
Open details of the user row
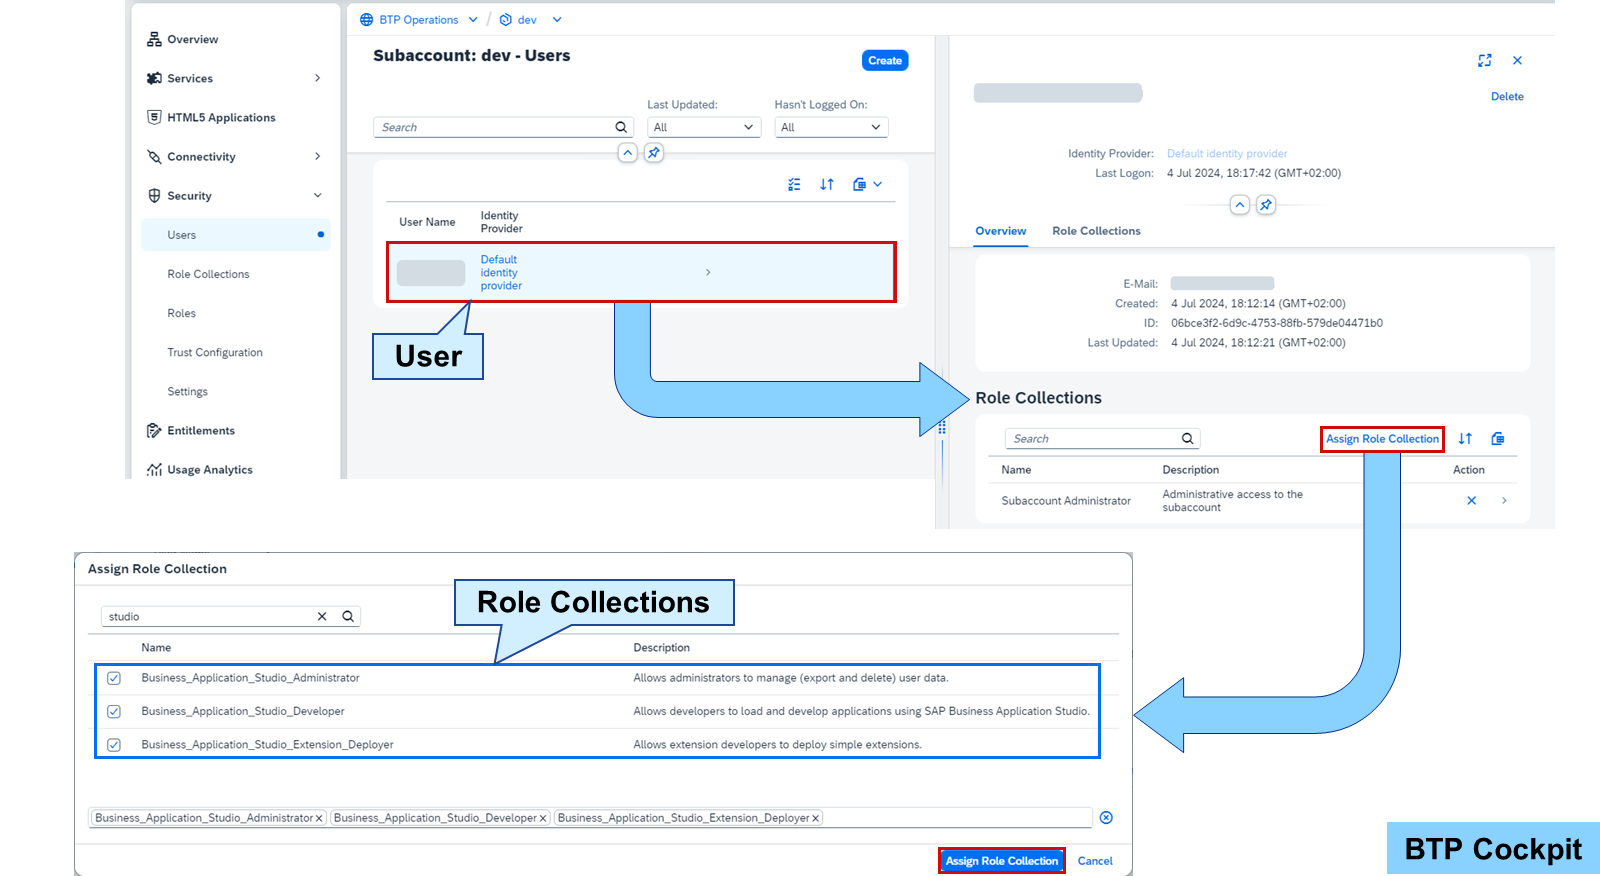[708, 272]
